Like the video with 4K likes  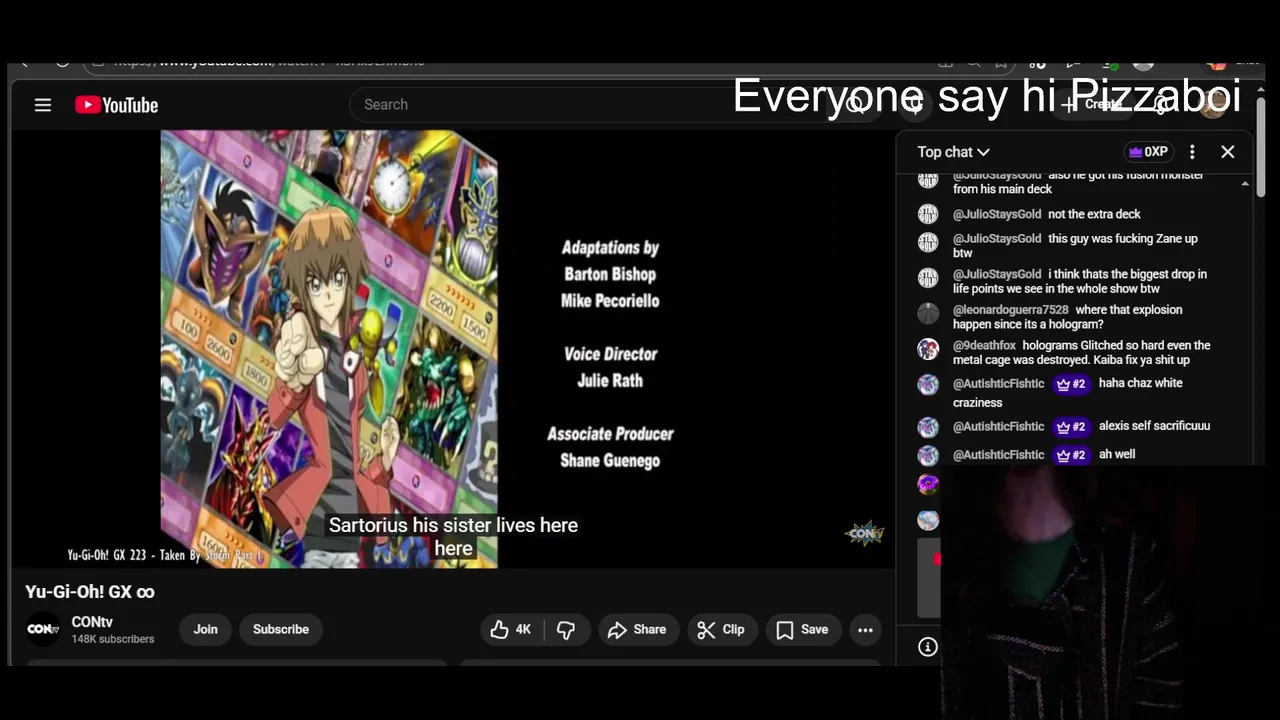(510, 629)
